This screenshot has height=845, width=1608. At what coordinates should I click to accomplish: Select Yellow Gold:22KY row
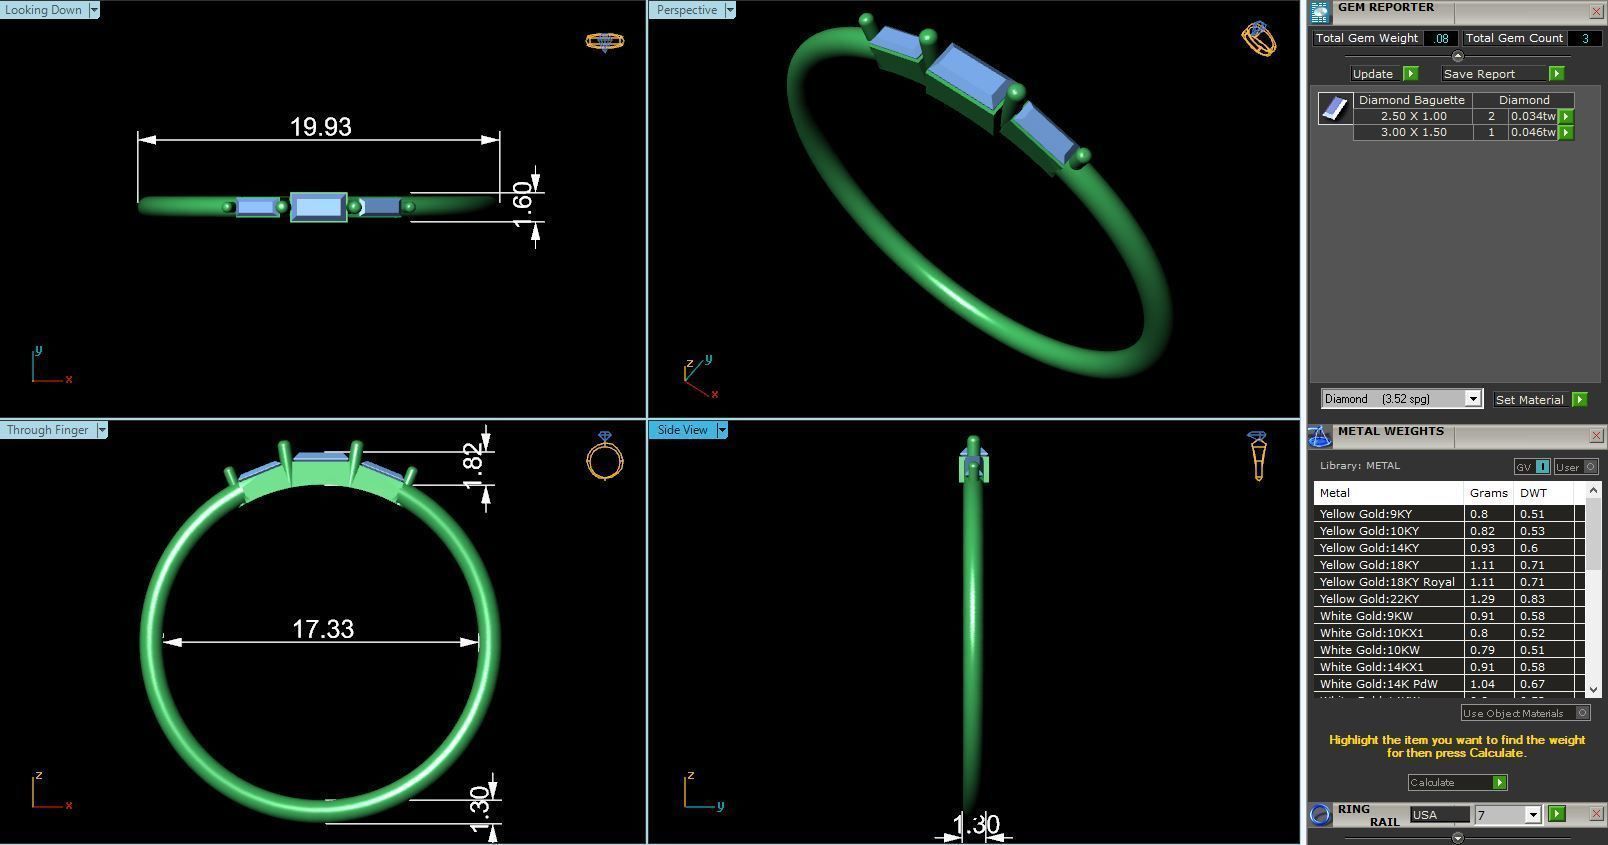1449,599
